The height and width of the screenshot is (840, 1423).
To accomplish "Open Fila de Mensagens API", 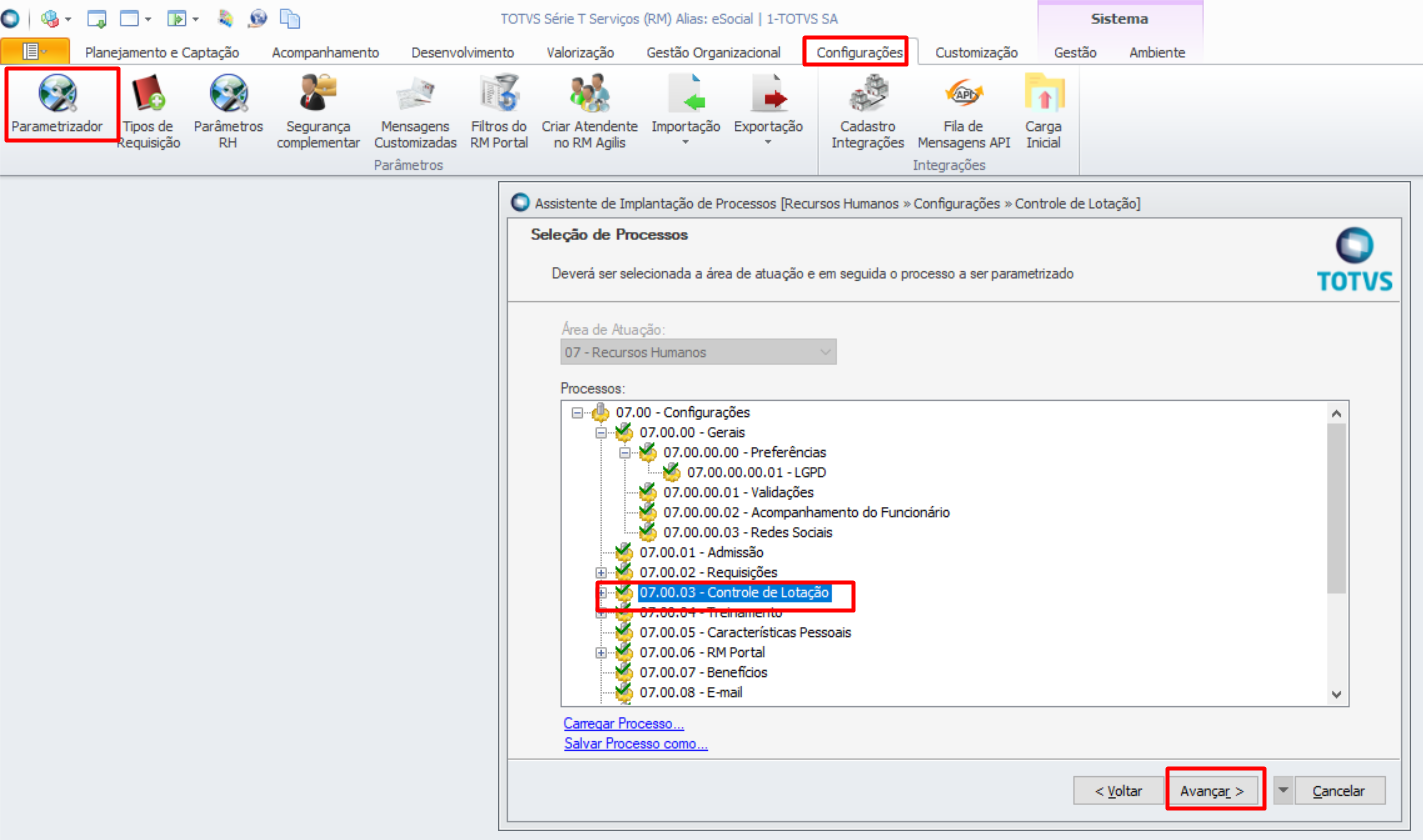I will tap(964, 111).
